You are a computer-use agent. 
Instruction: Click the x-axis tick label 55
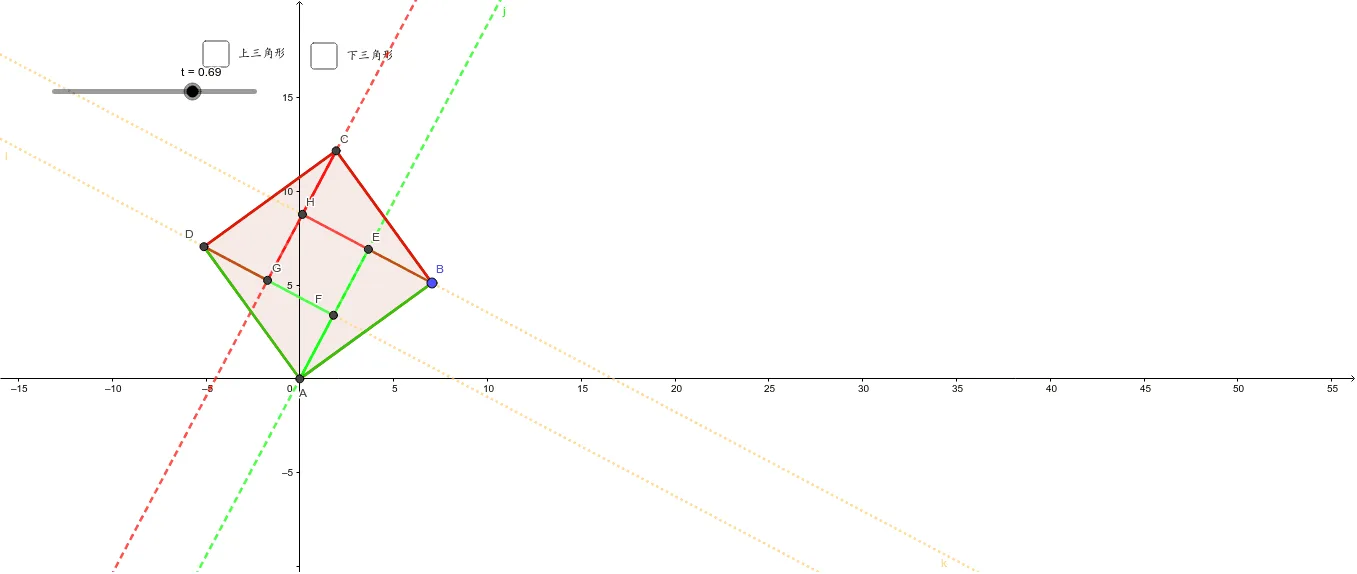pos(1332,388)
